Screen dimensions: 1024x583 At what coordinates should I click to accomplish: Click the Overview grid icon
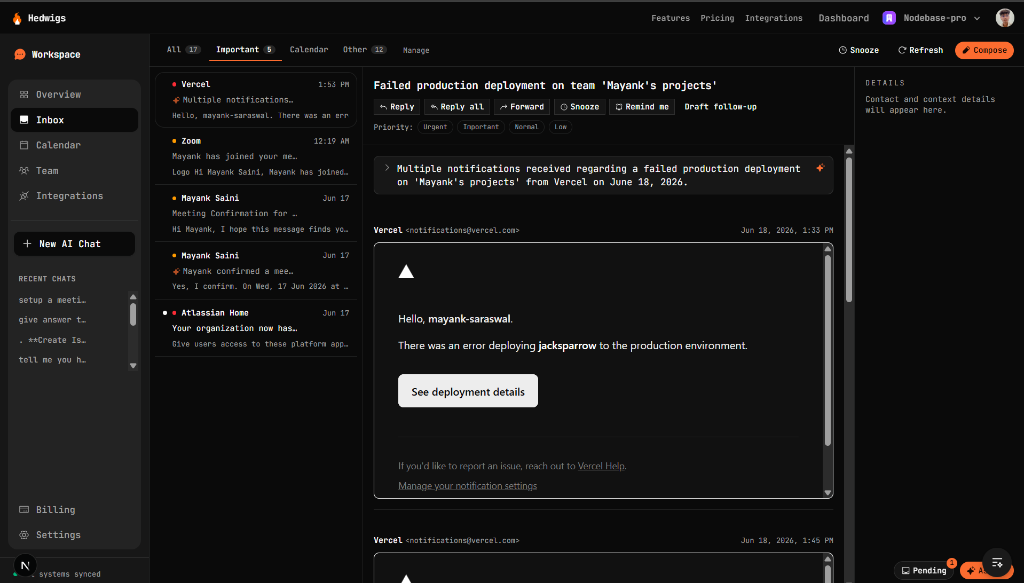[x=24, y=95]
